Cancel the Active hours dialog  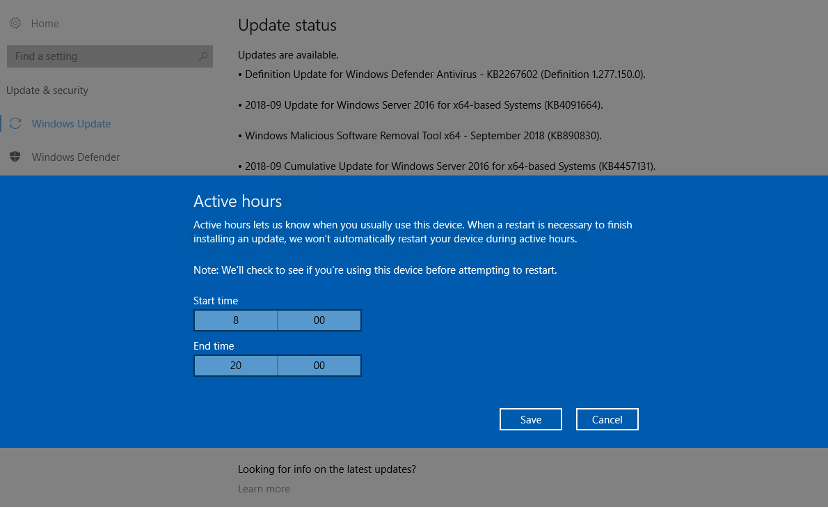click(x=607, y=419)
